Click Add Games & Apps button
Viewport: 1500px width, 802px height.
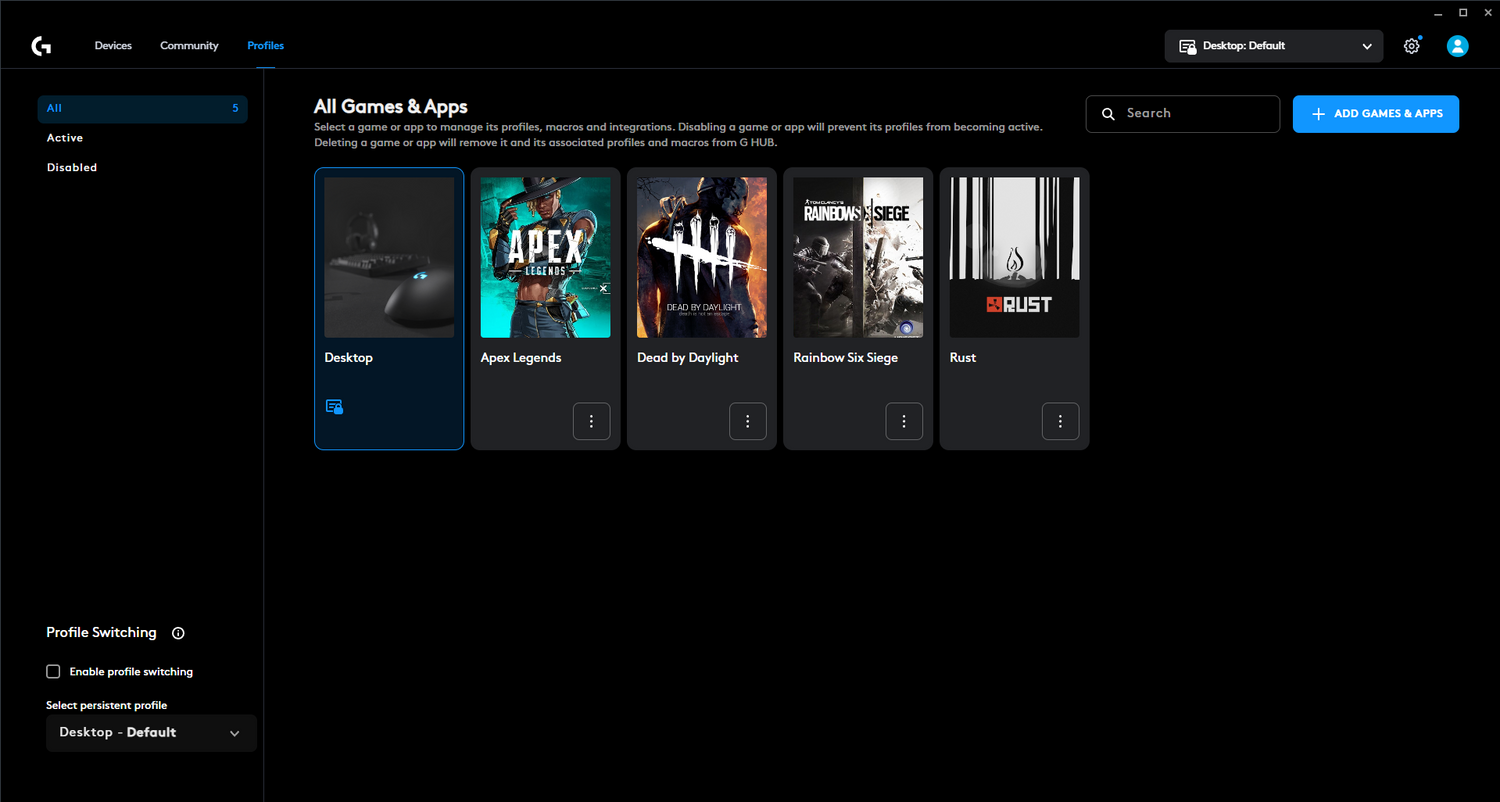tap(1376, 114)
